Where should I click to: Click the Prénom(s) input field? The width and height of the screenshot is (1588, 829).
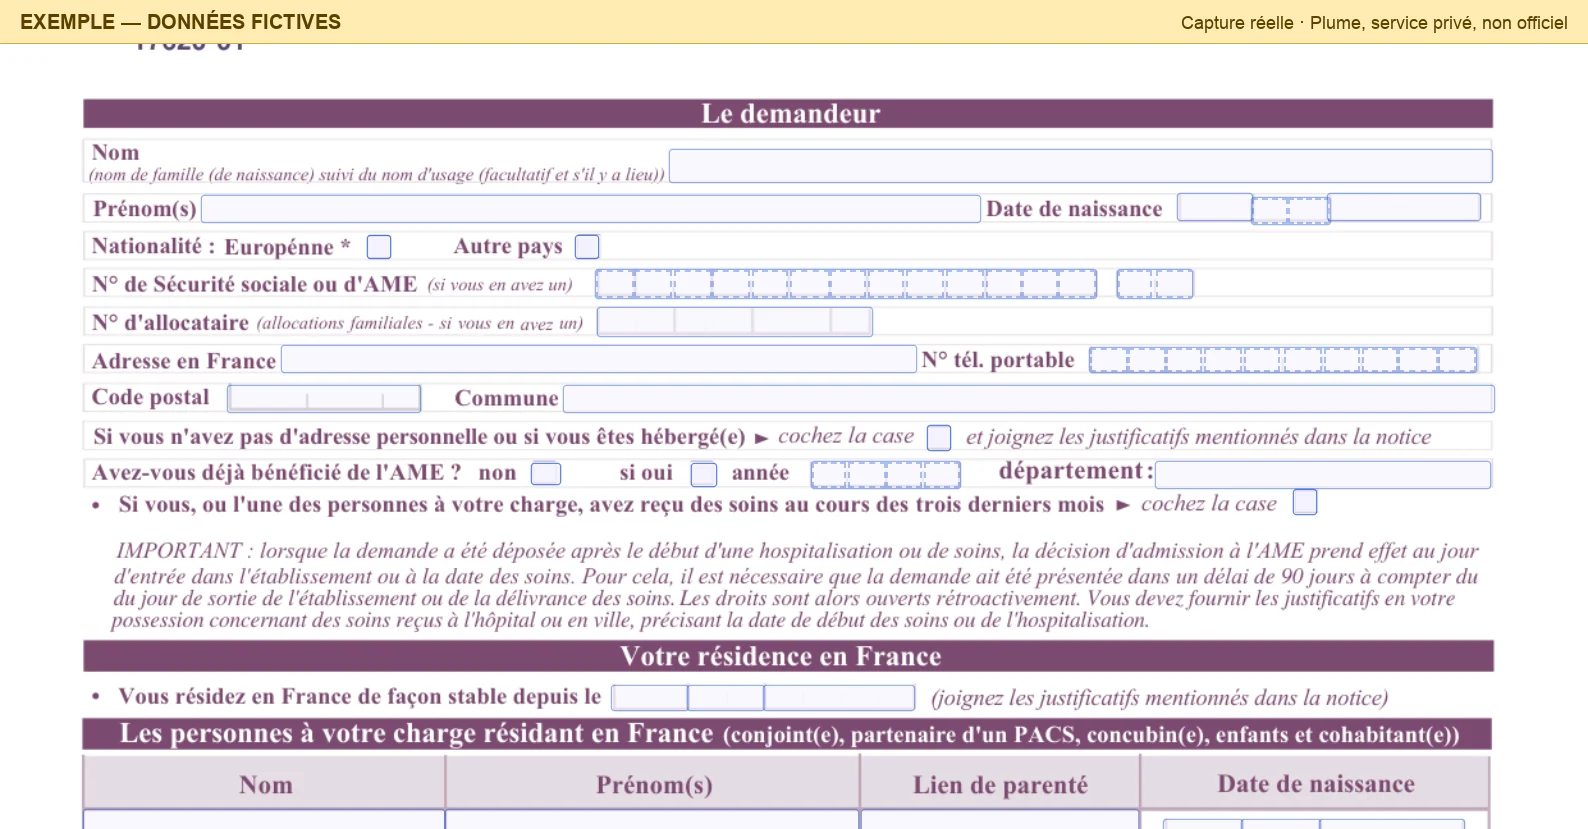point(590,209)
